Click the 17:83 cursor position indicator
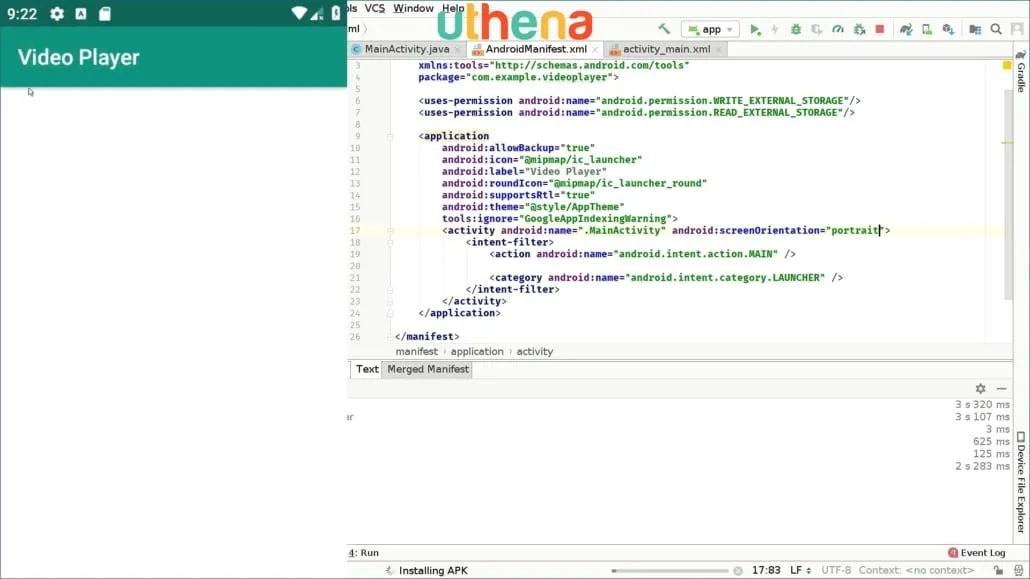The height and width of the screenshot is (579, 1030). pyautogui.click(x=766, y=570)
